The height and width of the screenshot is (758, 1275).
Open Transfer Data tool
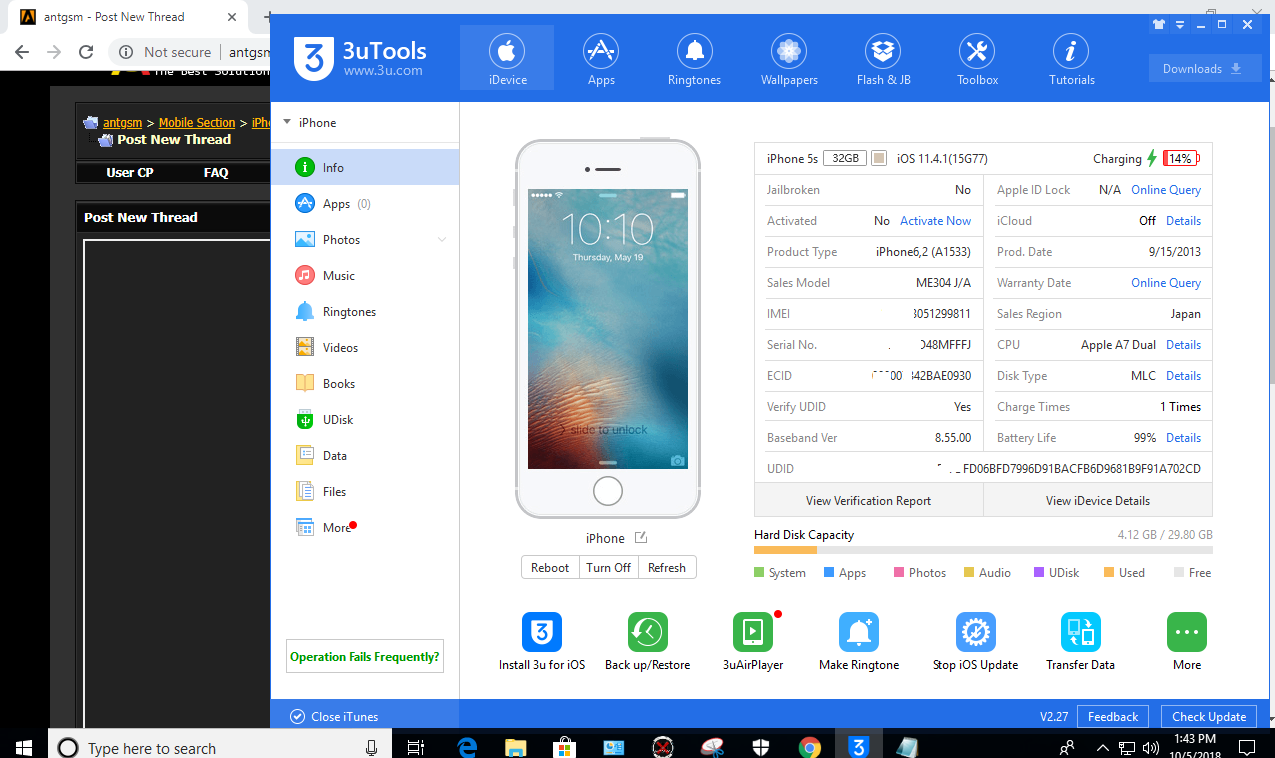tap(1080, 642)
